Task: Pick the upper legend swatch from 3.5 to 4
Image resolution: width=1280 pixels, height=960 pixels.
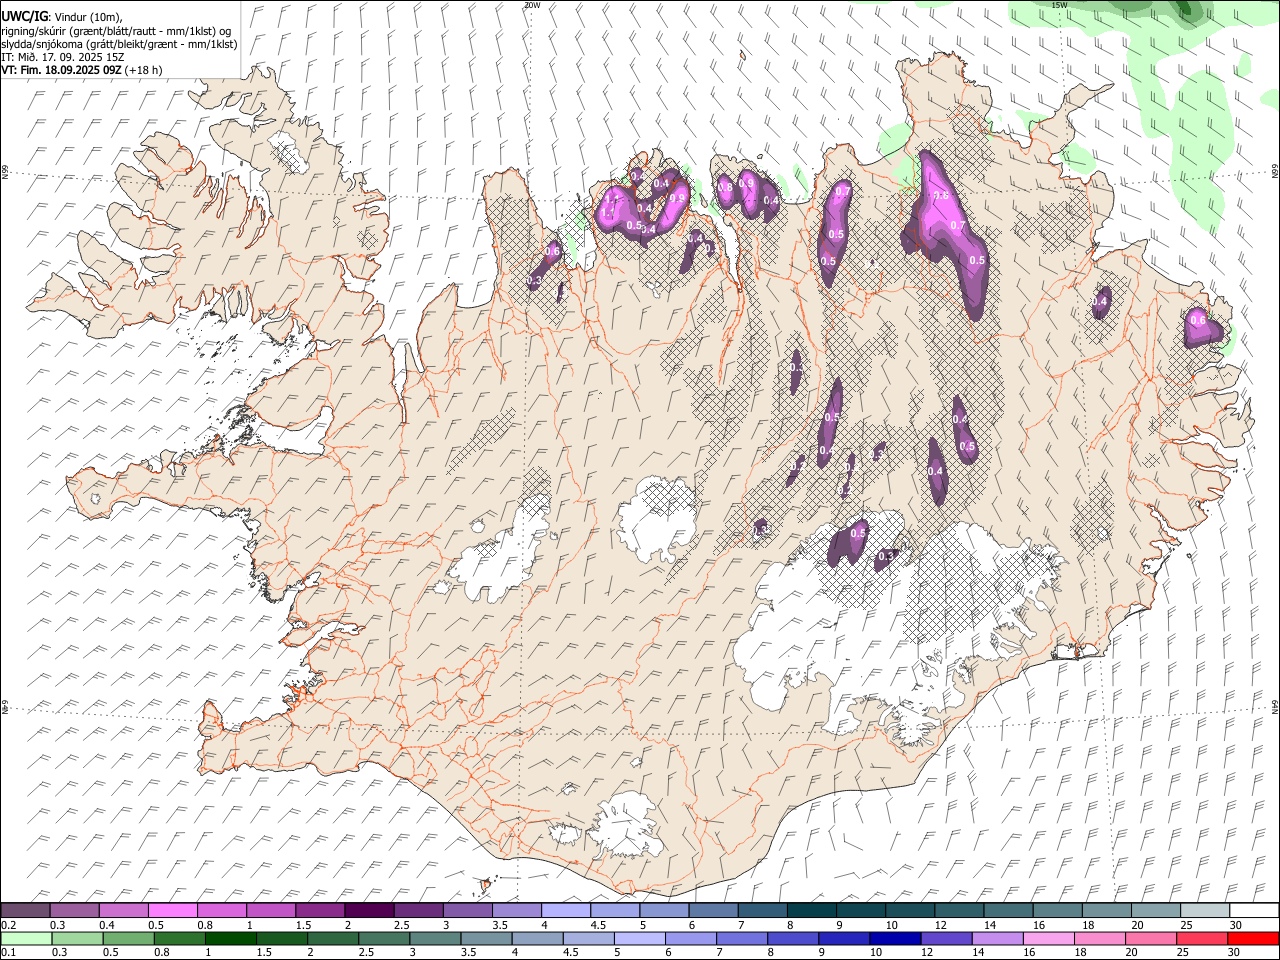Action: 516,911
